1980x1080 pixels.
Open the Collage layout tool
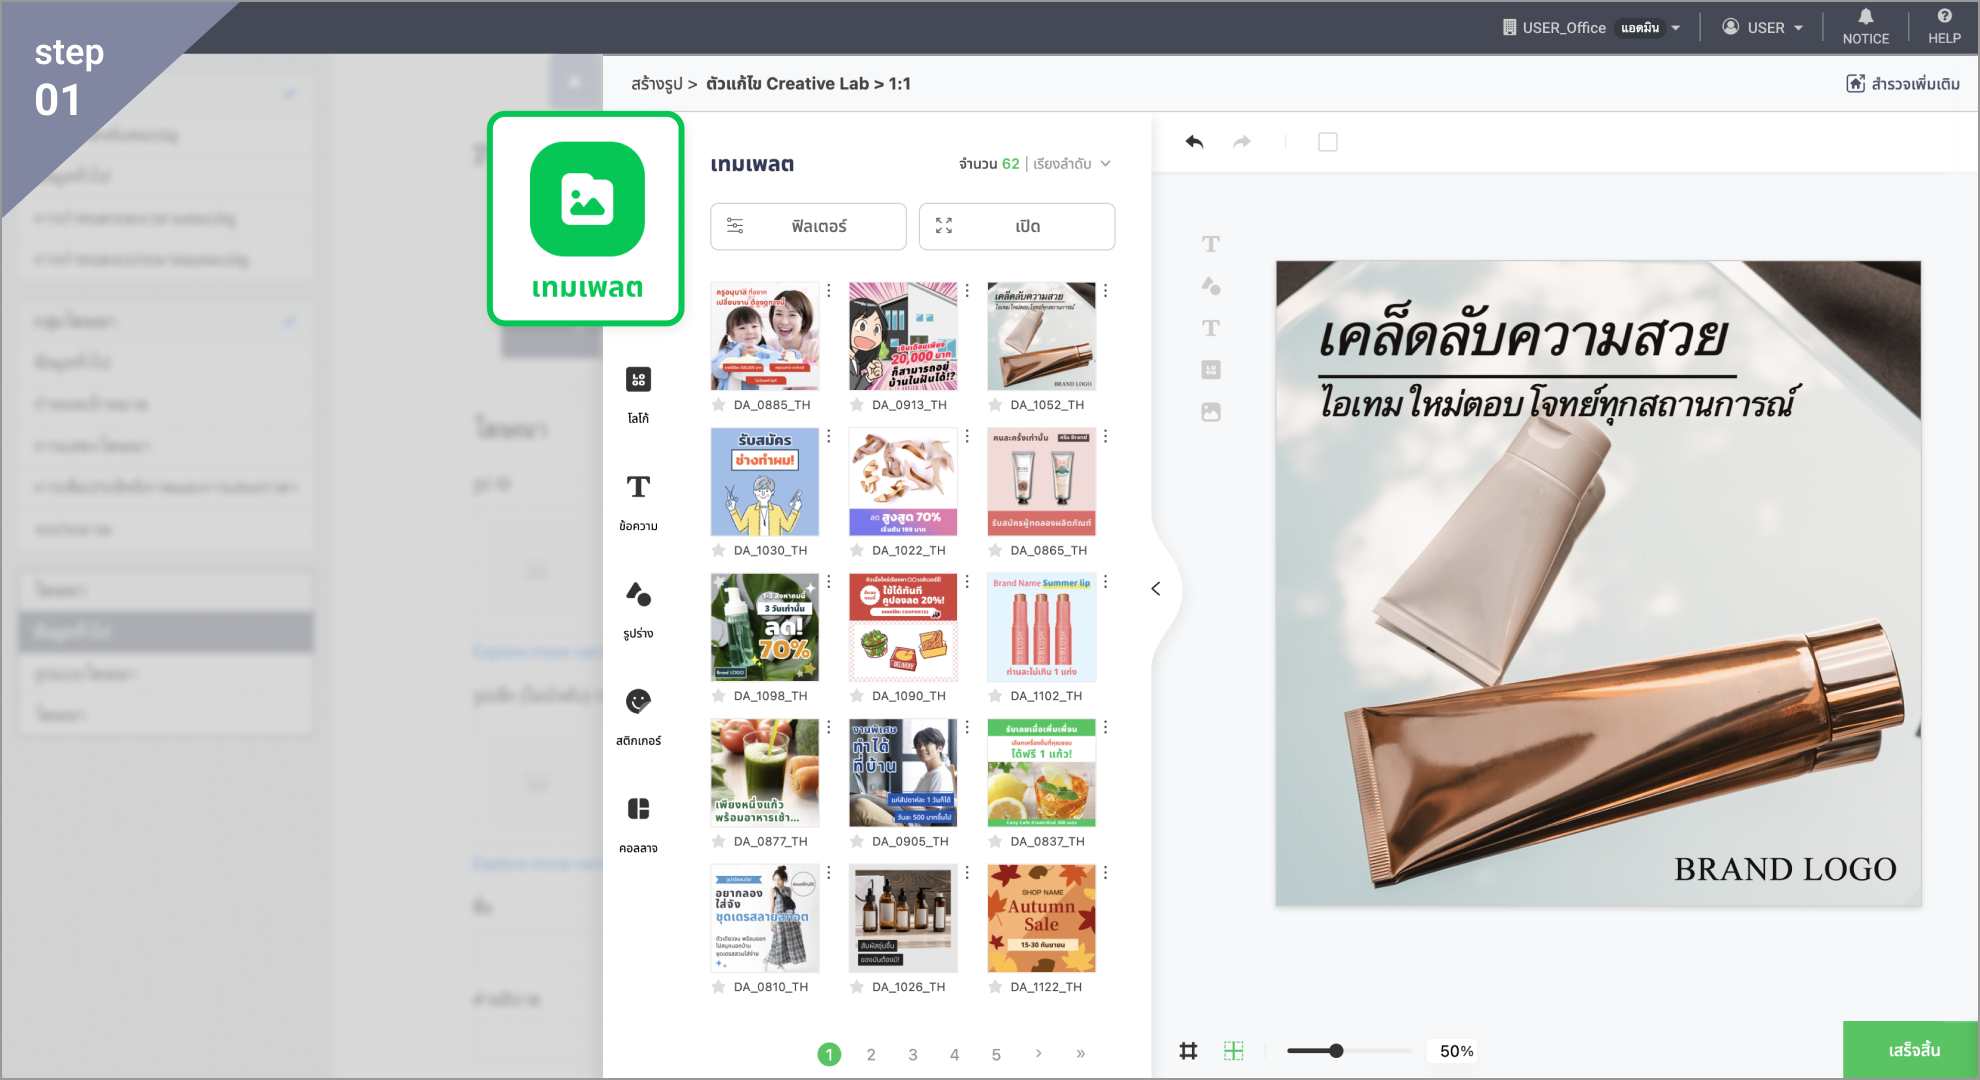click(x=638, y=809)
